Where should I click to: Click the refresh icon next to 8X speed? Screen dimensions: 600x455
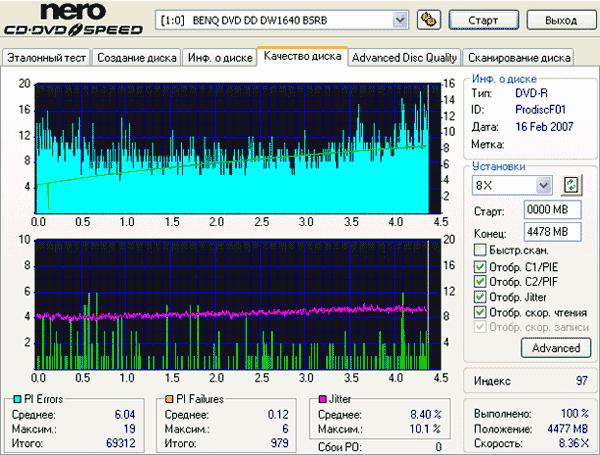pos(572,185)
